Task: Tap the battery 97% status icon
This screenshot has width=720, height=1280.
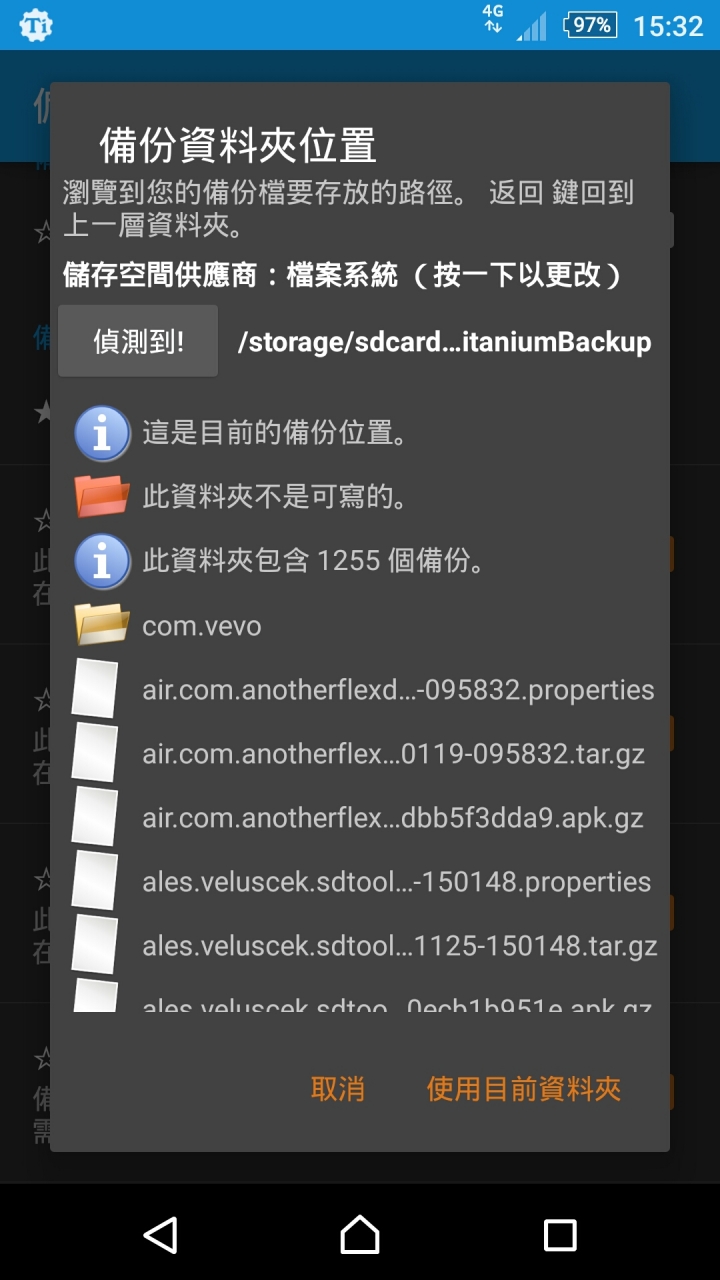Action: [x=591, y=25]
